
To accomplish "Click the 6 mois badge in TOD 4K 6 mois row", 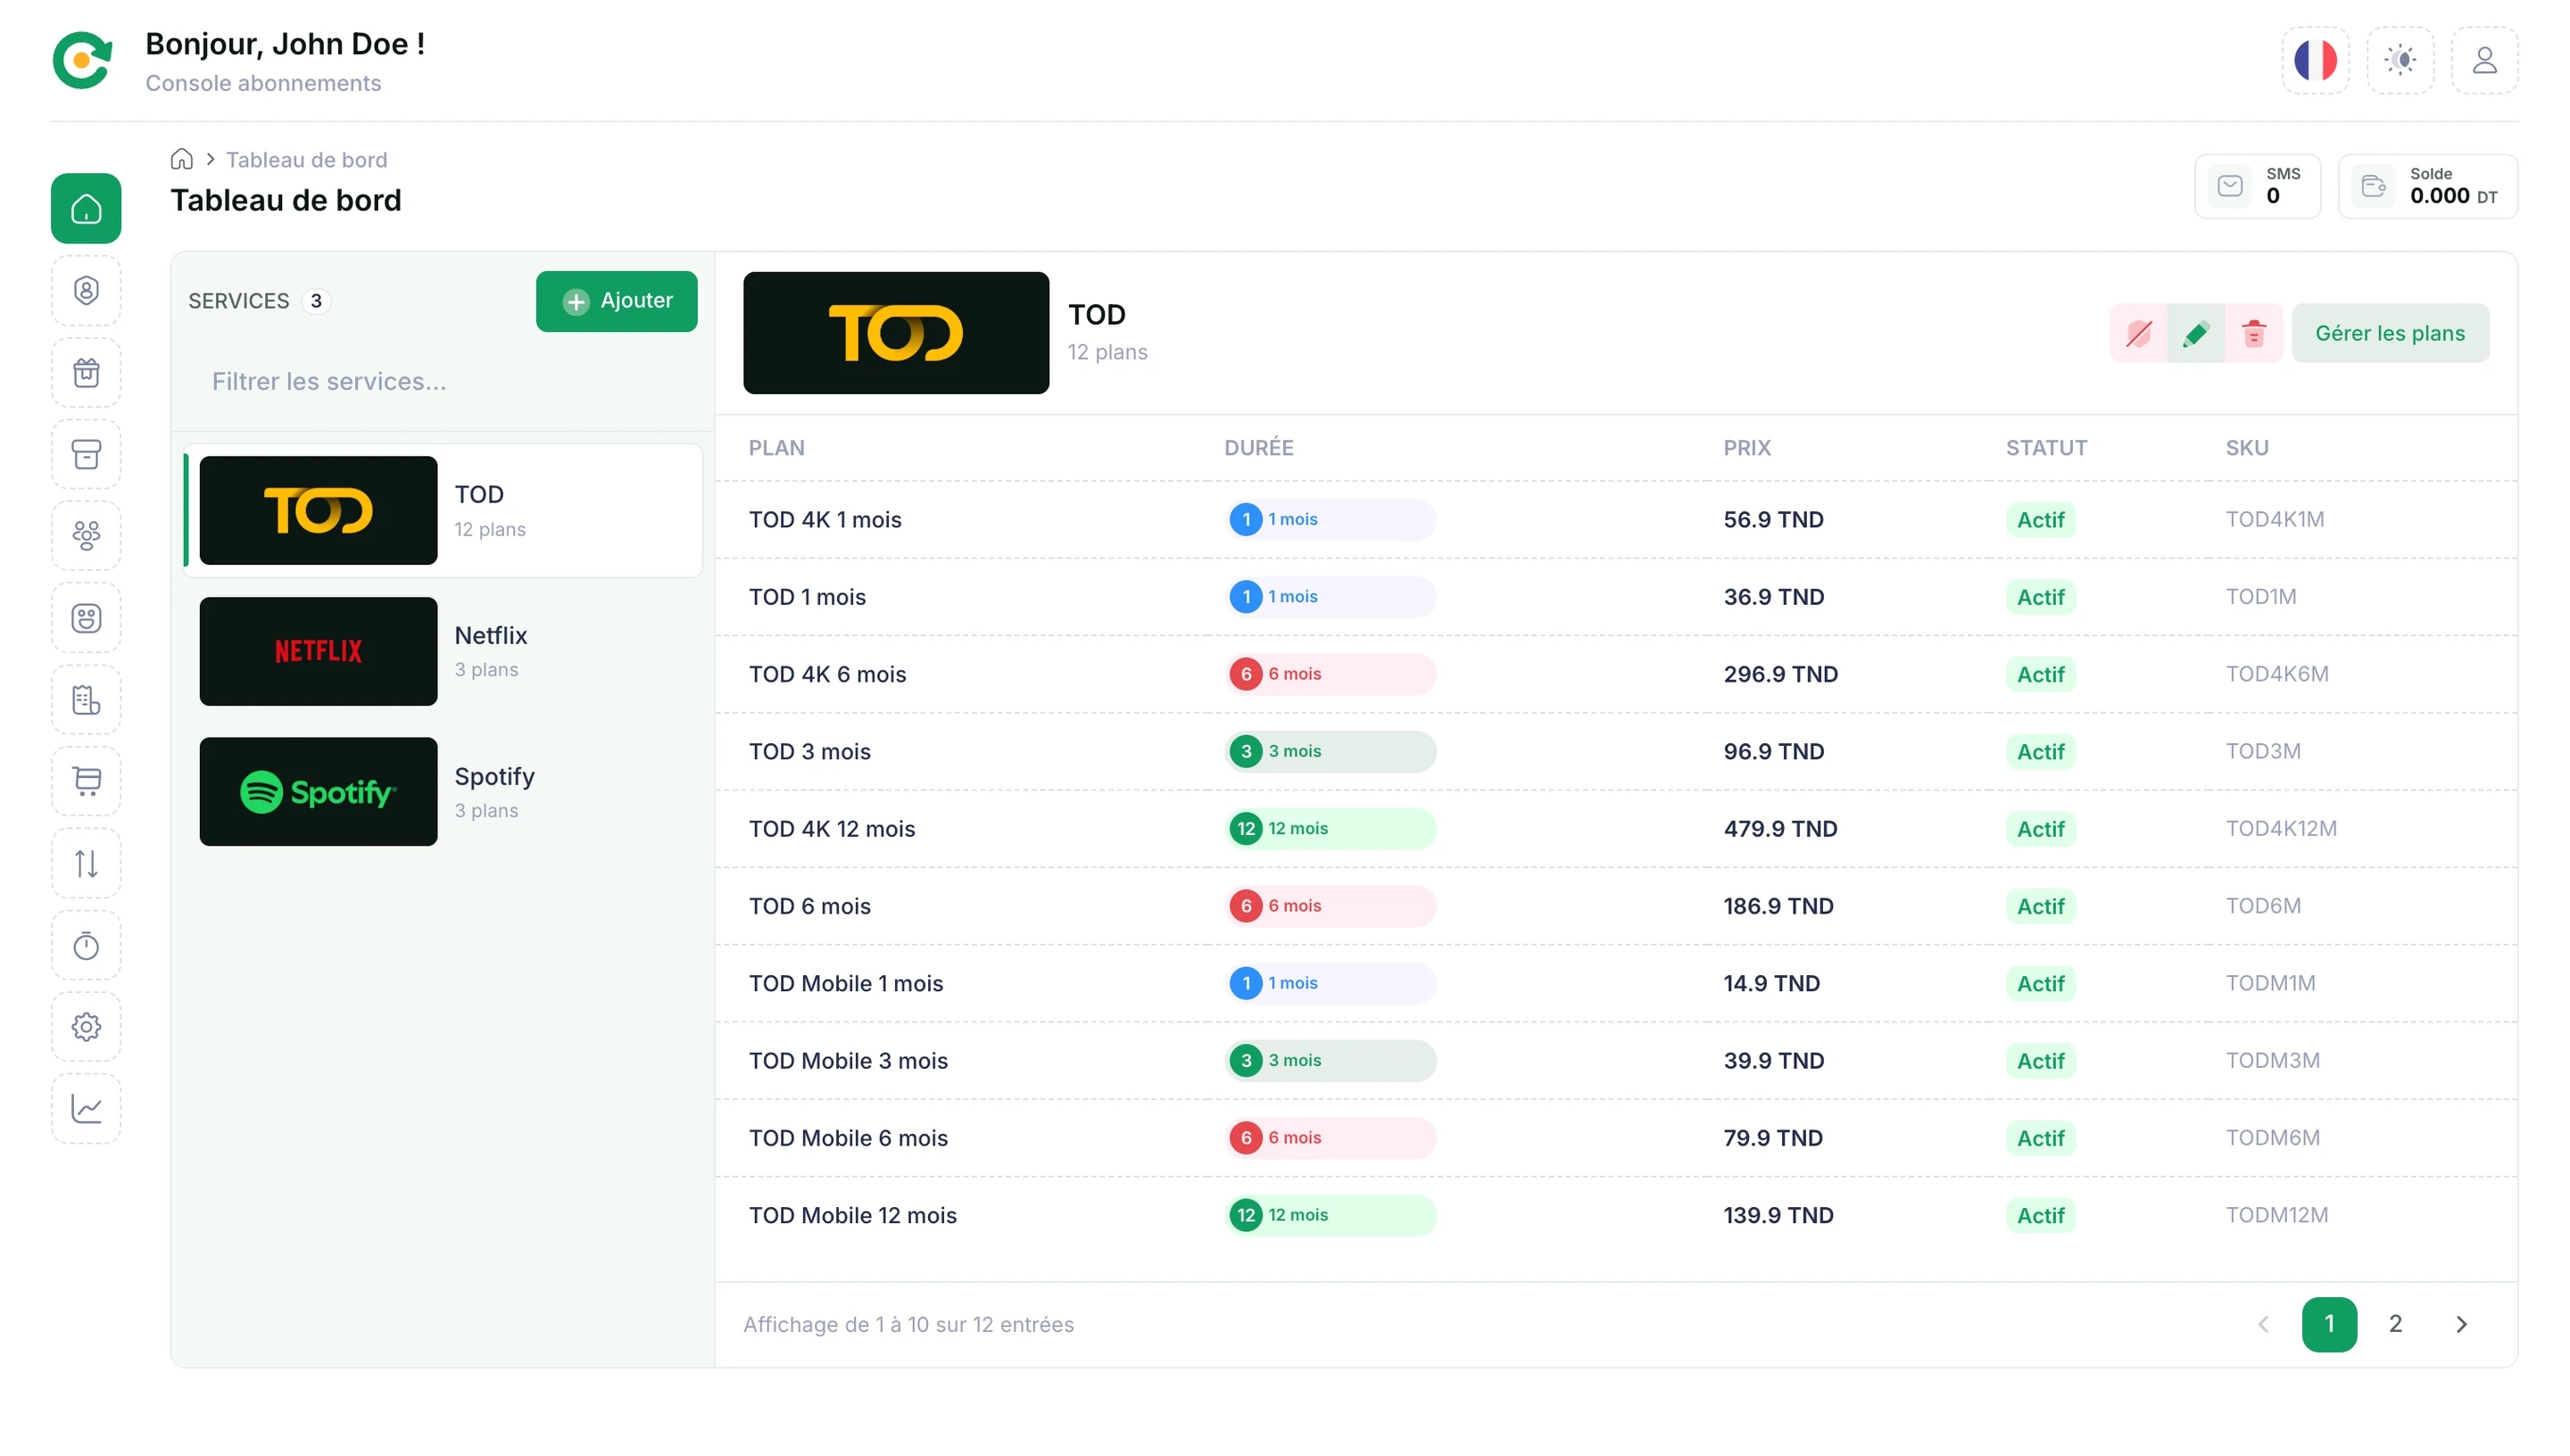I will [x=1330, y=674].
